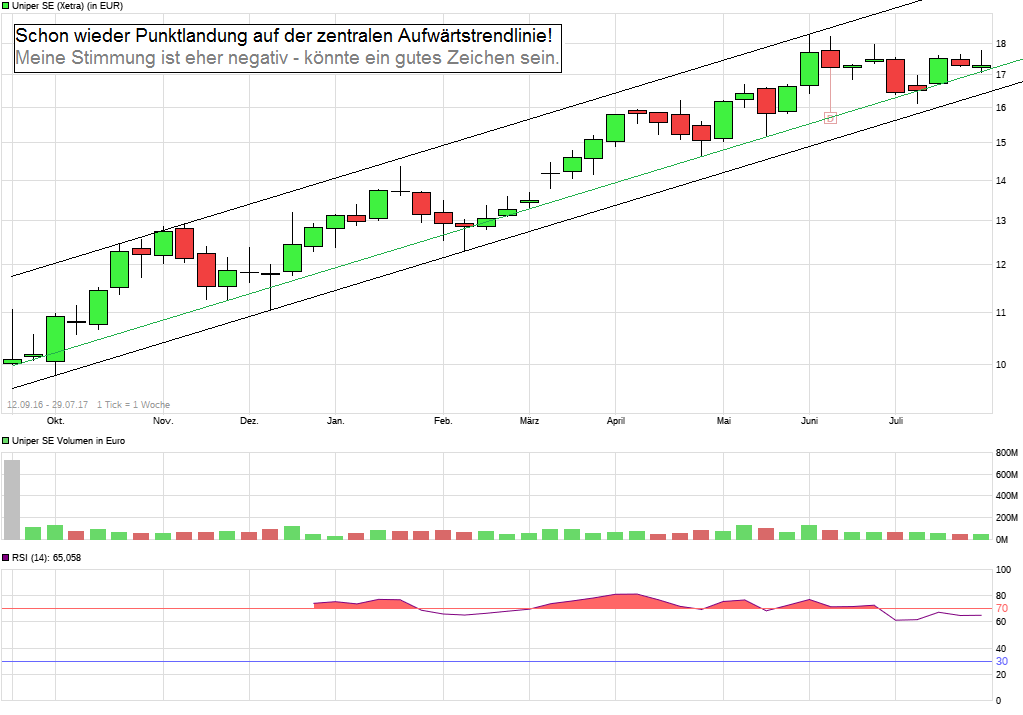Click price axis label 17
1023x715 pixels.
click(x=1001, y=75)
